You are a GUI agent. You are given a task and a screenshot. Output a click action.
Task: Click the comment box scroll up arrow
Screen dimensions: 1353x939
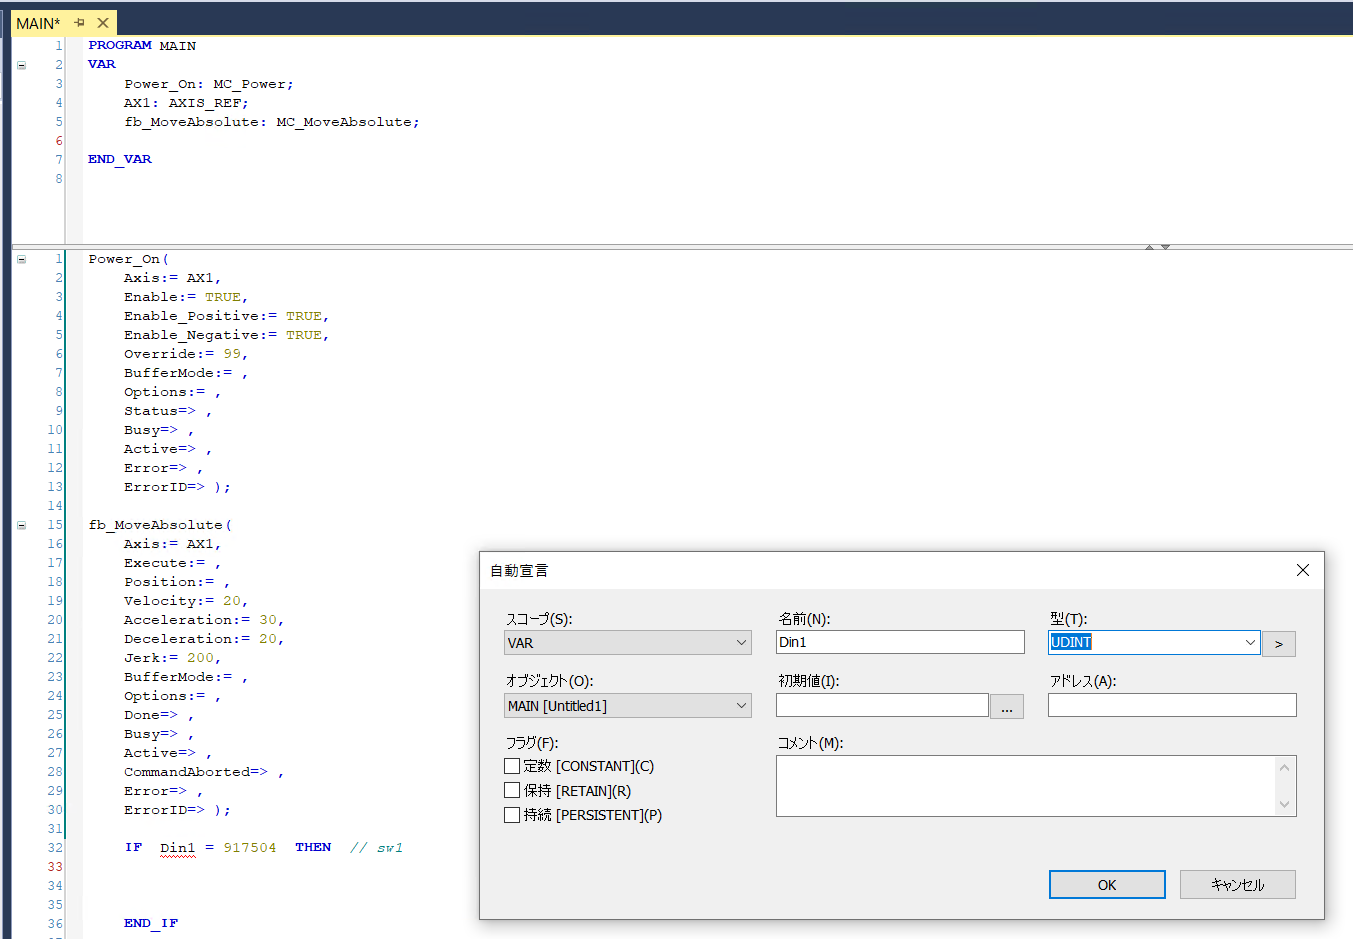coord(1285,768)
